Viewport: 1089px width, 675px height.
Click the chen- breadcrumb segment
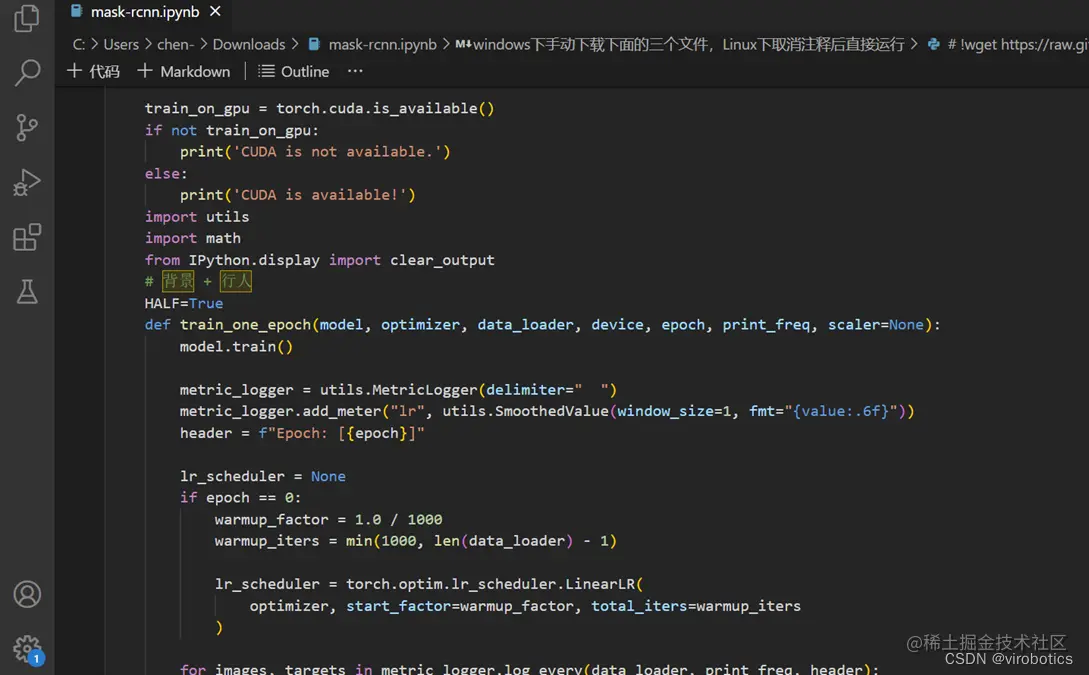[175, 44]
